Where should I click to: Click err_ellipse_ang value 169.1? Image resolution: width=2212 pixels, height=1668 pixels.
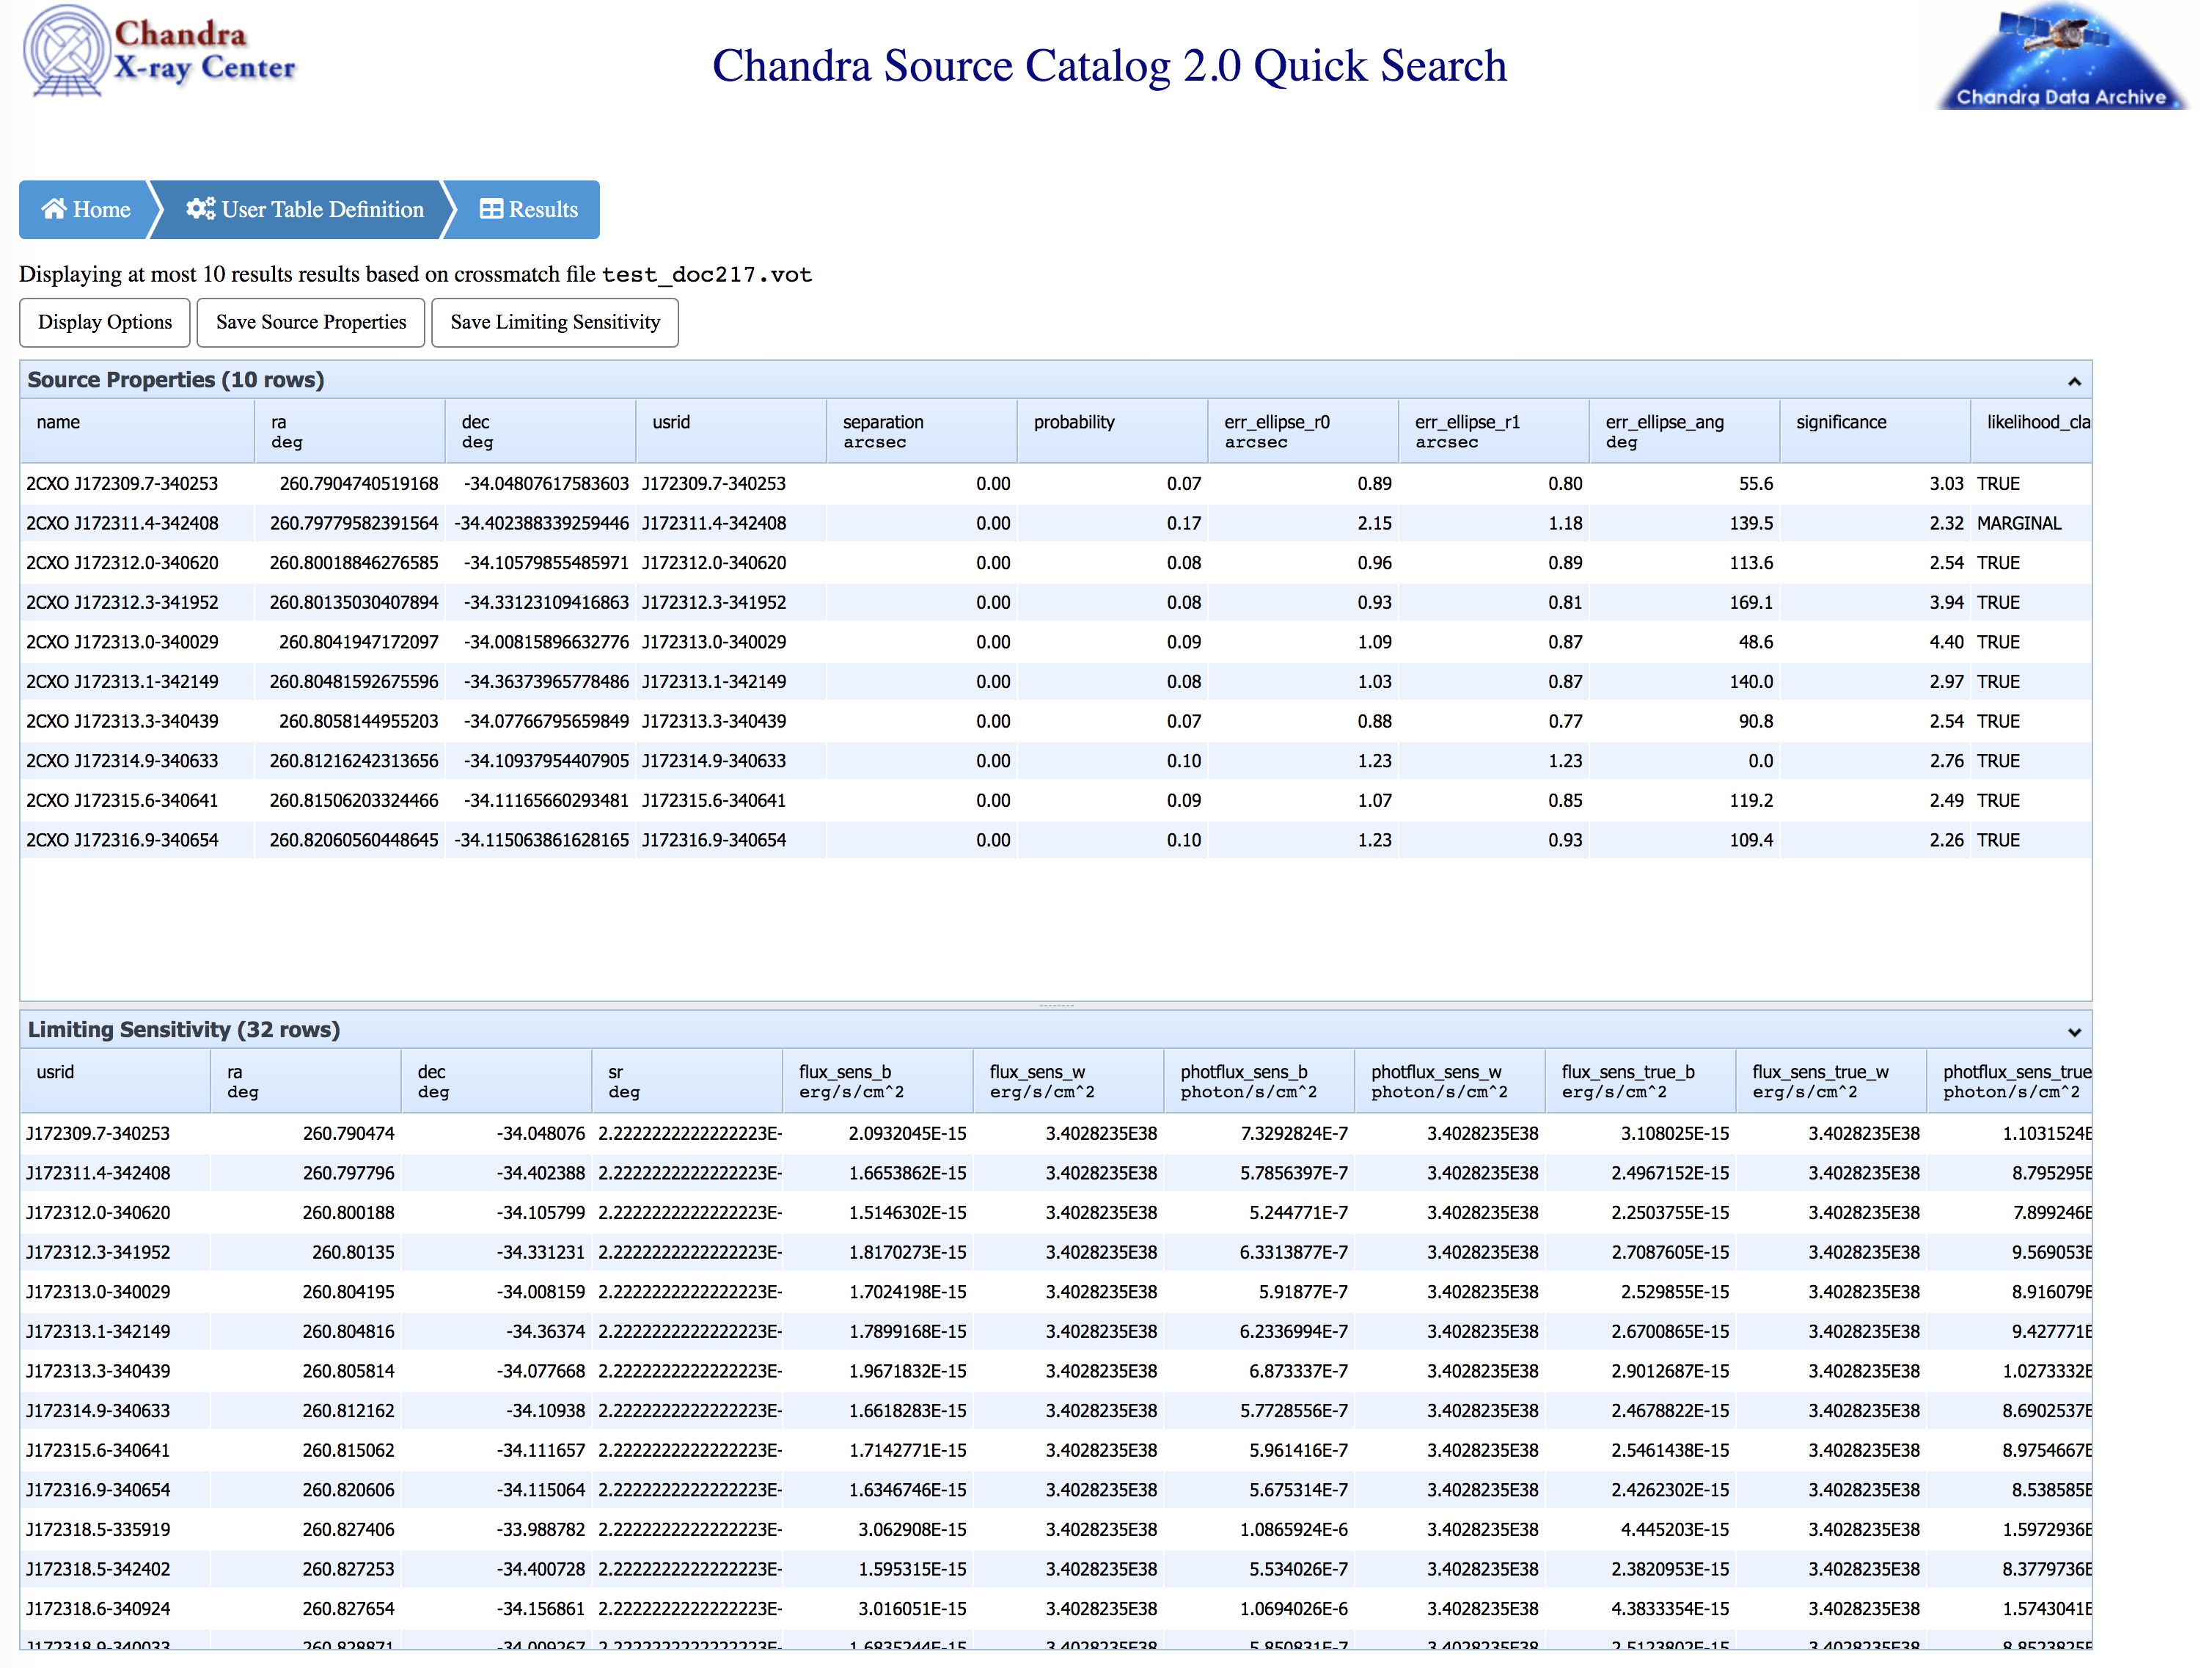1752,603
